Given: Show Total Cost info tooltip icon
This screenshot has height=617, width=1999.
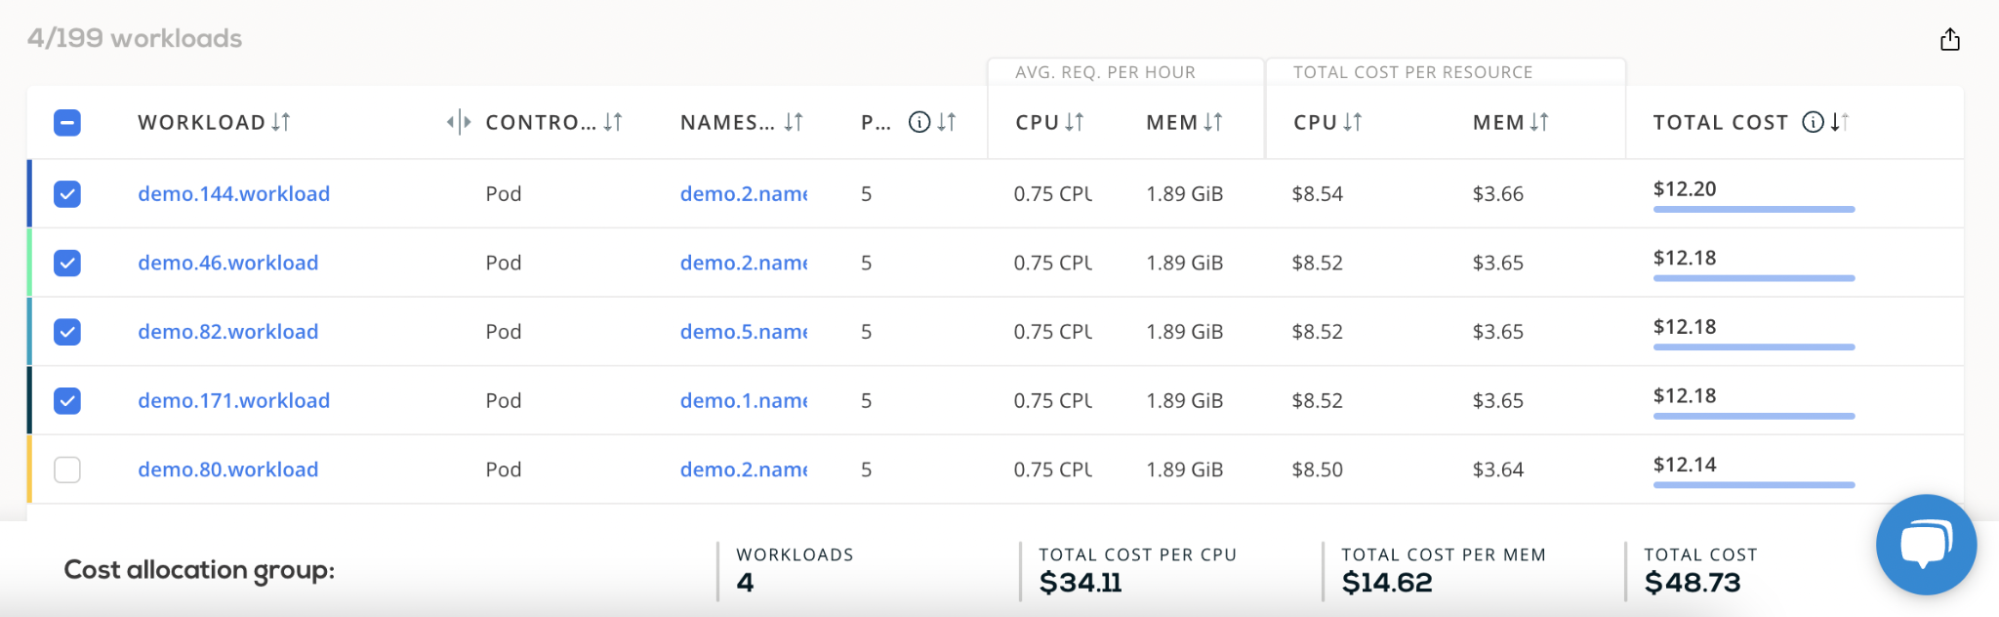Looking at the screenshot, I should coord(1813,122).
